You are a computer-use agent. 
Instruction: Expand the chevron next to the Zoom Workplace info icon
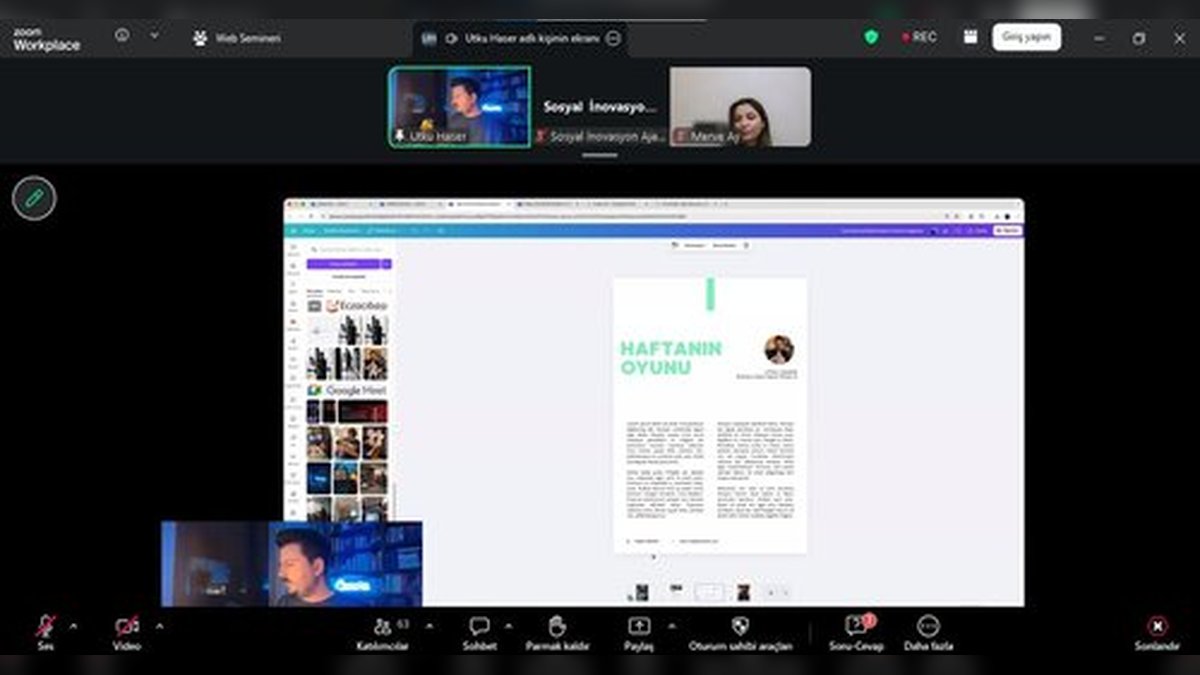pos(154,35)
